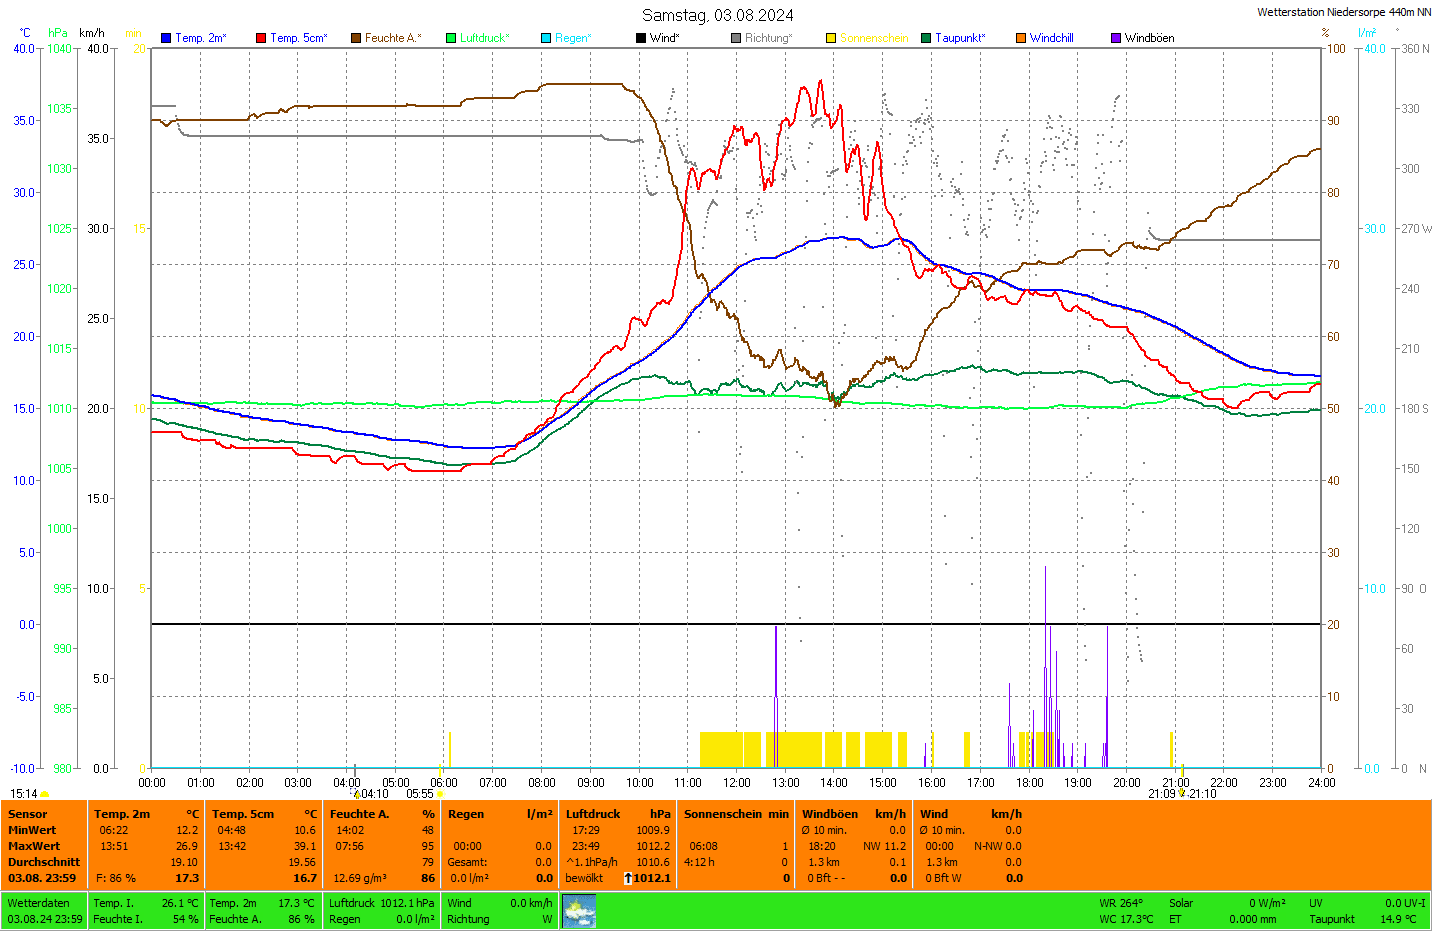
Task: Select the Taupunkt legend label
Action: click(959, 38)
